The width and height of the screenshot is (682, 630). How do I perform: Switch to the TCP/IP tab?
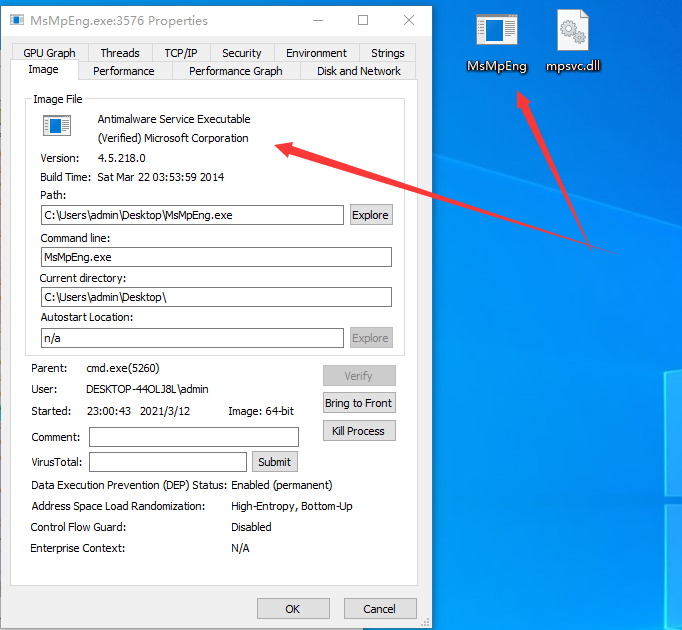pyautogui.click(x=181, y=53)
